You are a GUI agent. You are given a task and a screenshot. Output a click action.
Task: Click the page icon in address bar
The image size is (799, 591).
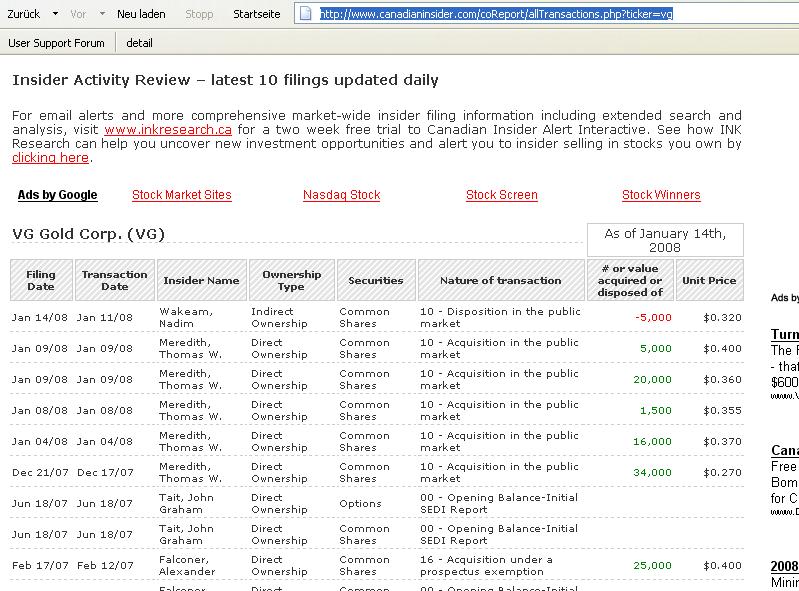pyautogui.click(x=305, y=14)
